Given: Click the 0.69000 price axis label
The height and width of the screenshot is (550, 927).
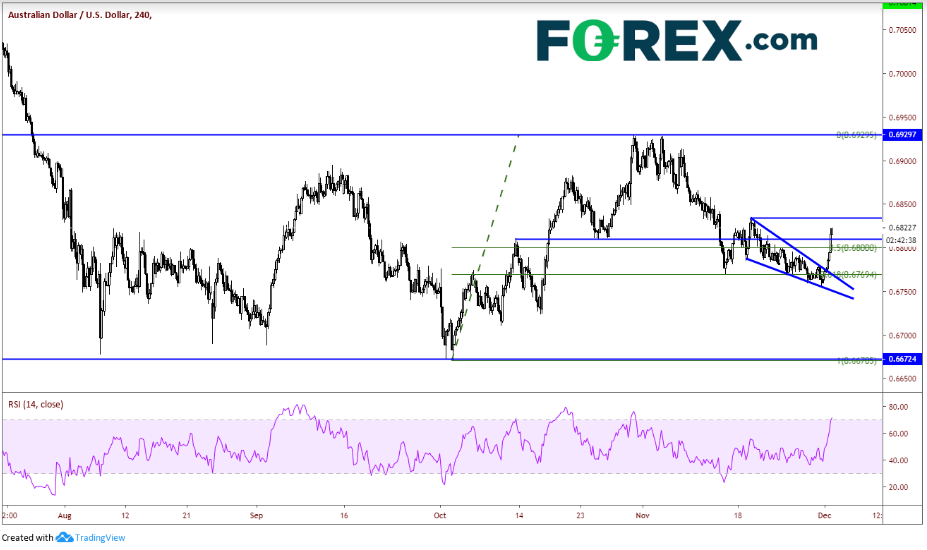Looking at the screenshot, I should (902, 161).
